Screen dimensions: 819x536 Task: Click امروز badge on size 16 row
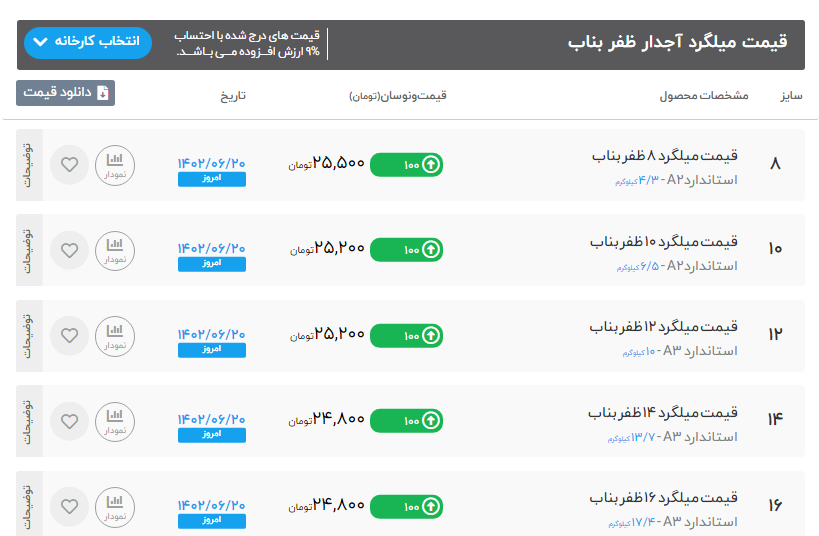point(212,521)
